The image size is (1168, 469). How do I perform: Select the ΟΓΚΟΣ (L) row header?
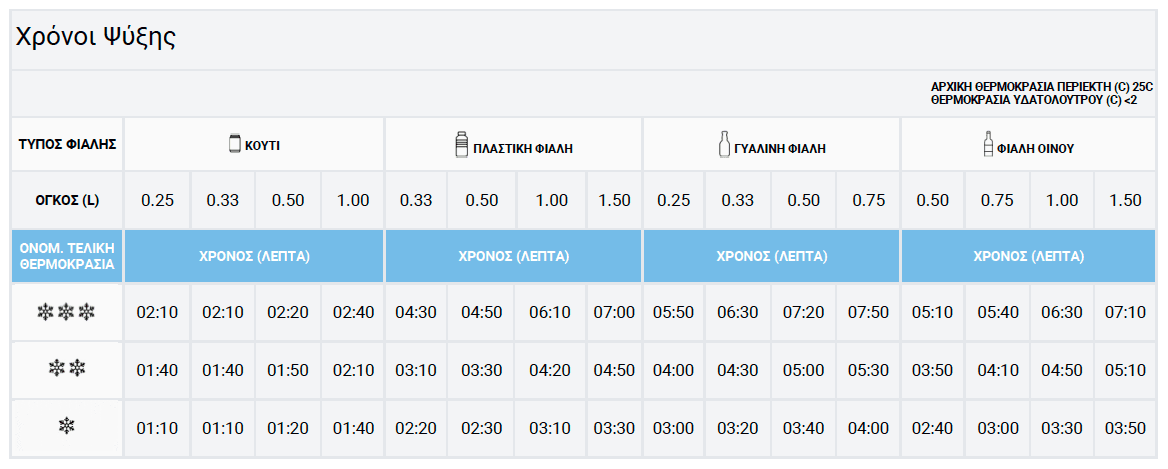(x=67, y=200)
